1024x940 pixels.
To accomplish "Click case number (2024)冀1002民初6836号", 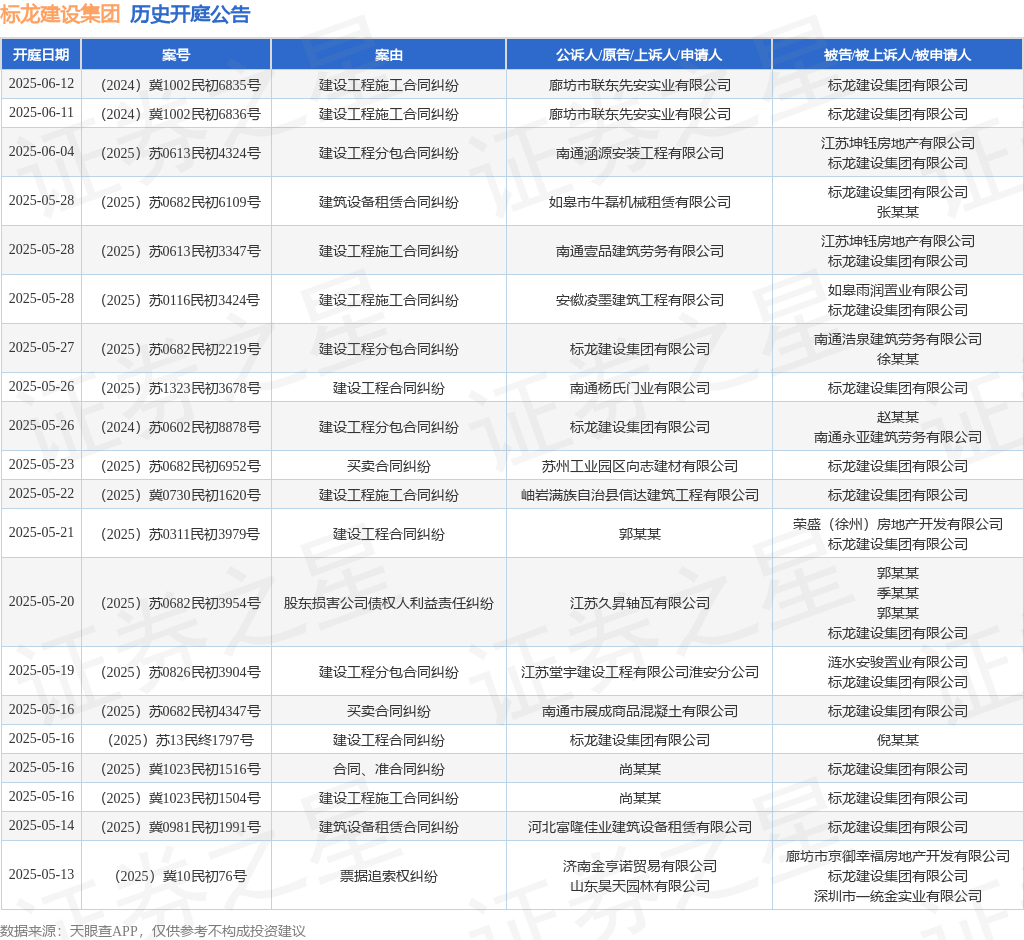I will (180, 114).
